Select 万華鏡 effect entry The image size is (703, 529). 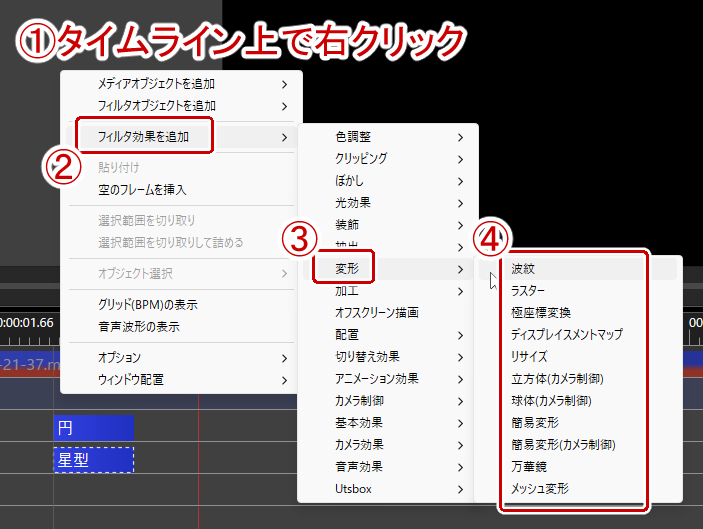[577, 467]
